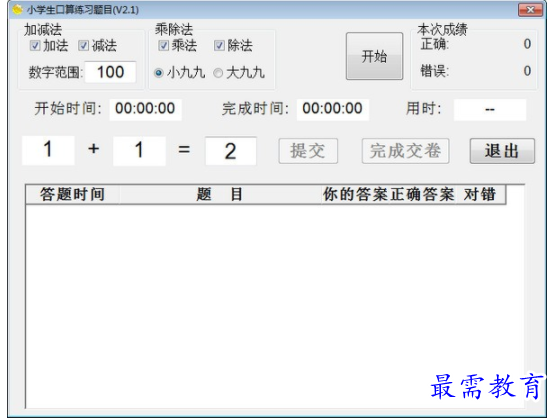Start practice with the 开始 button

(x=375, y=56)
